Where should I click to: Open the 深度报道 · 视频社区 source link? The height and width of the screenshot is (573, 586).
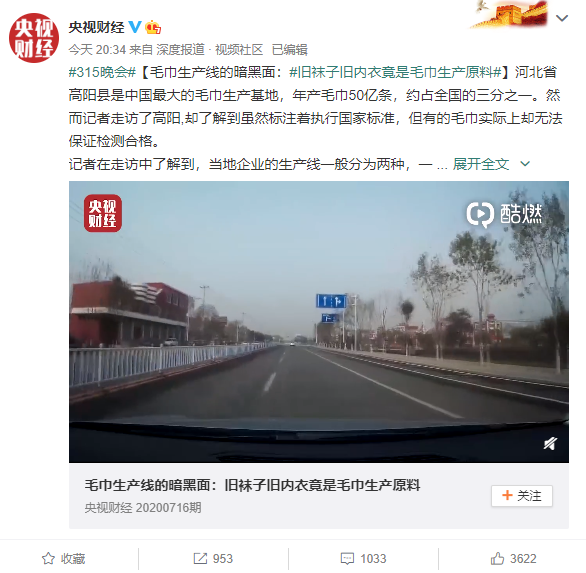(x=210, y=50)
